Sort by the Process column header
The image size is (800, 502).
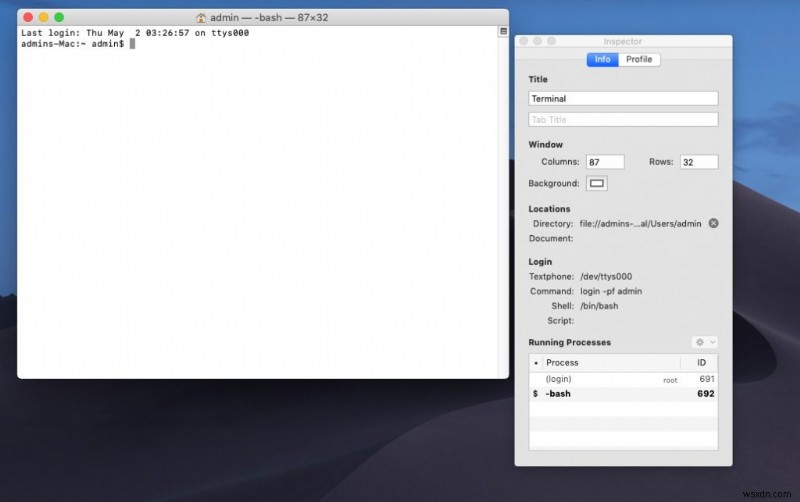coord(611,363)
